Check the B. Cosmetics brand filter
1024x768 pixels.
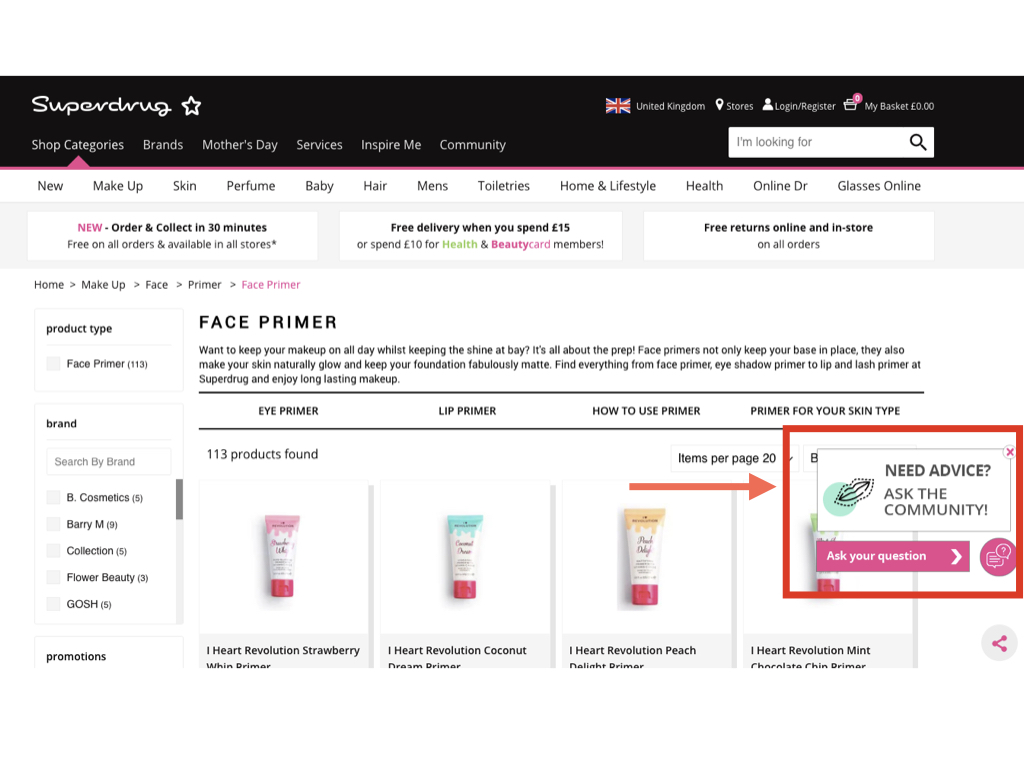[x=54, y=498]
